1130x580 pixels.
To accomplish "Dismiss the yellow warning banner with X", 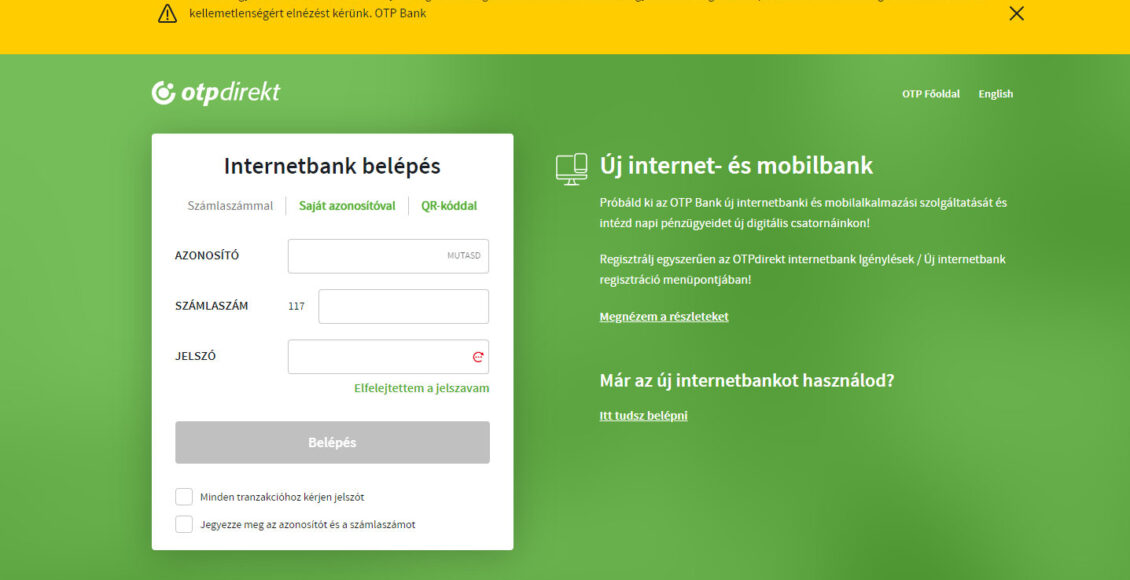I will [x=1016, y=14].
